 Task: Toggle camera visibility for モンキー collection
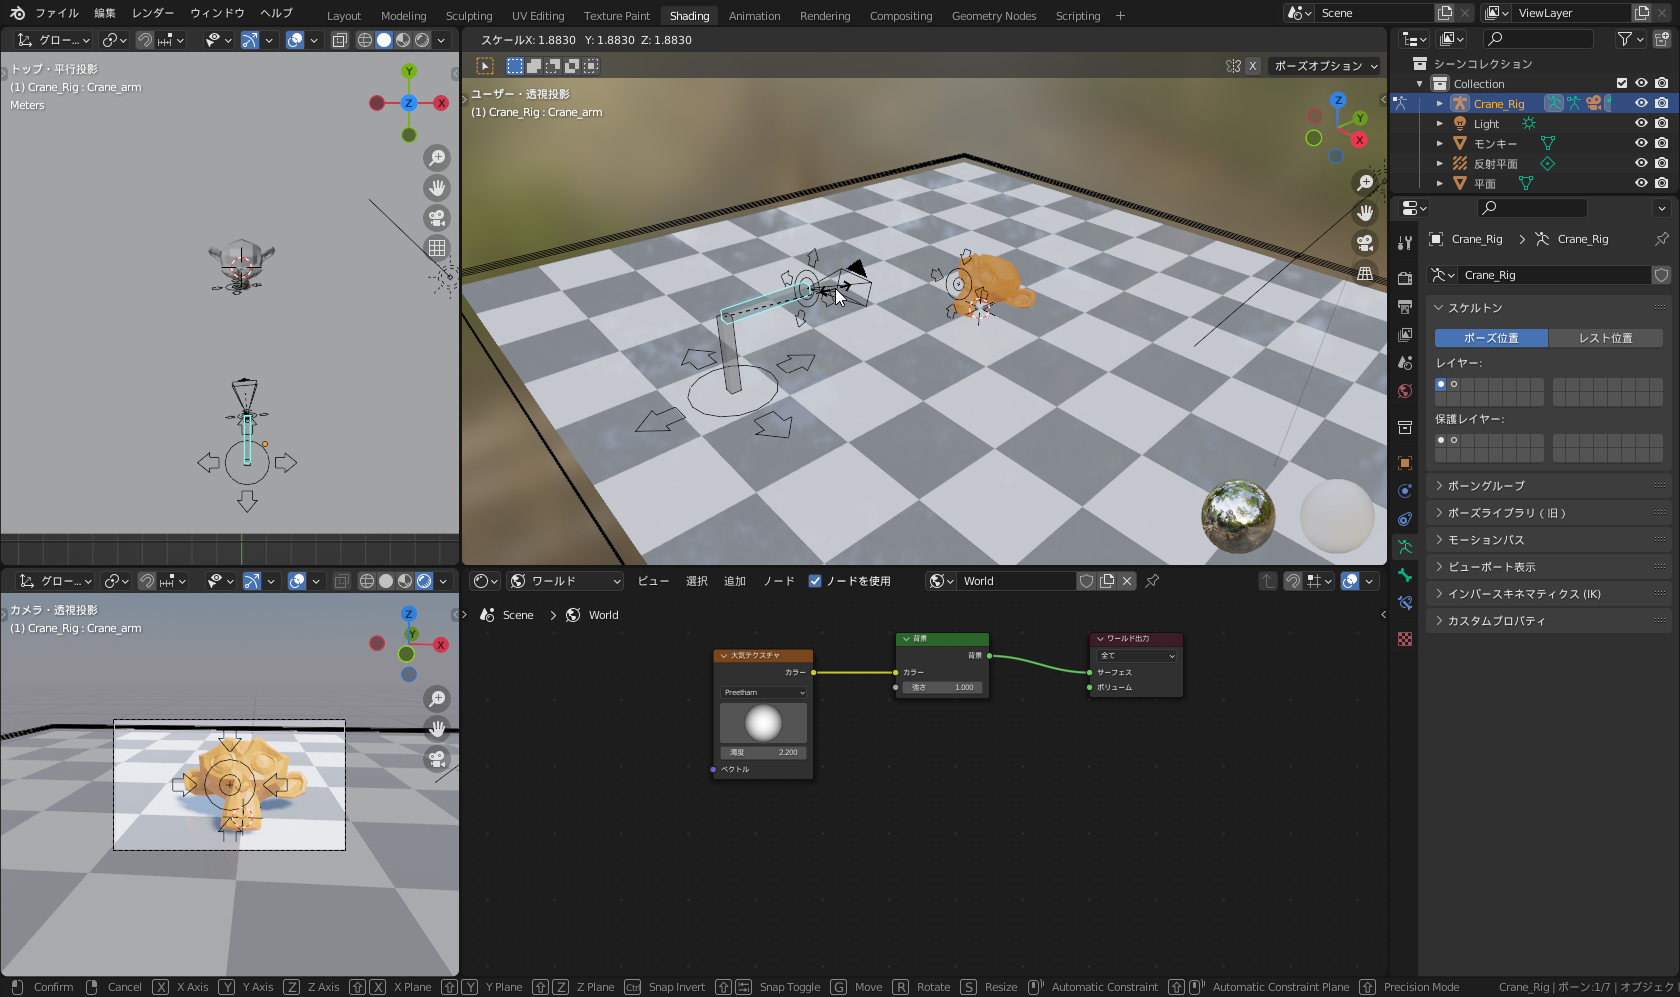pos(1662,143)
